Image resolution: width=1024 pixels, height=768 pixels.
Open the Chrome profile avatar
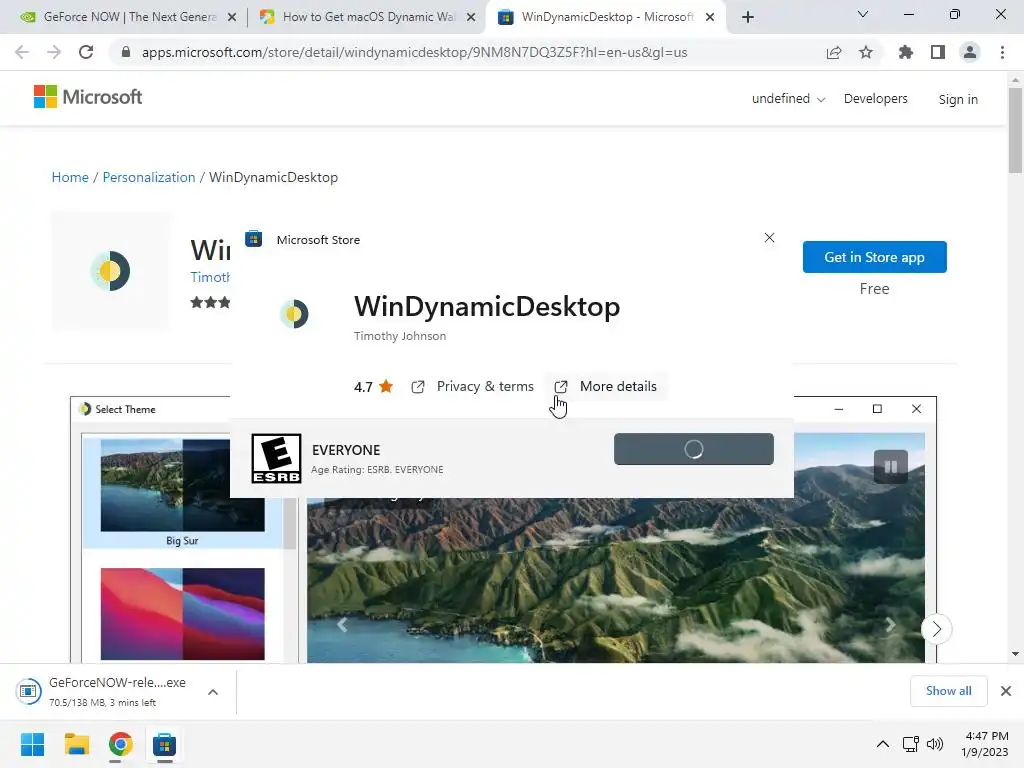point(970,52)
